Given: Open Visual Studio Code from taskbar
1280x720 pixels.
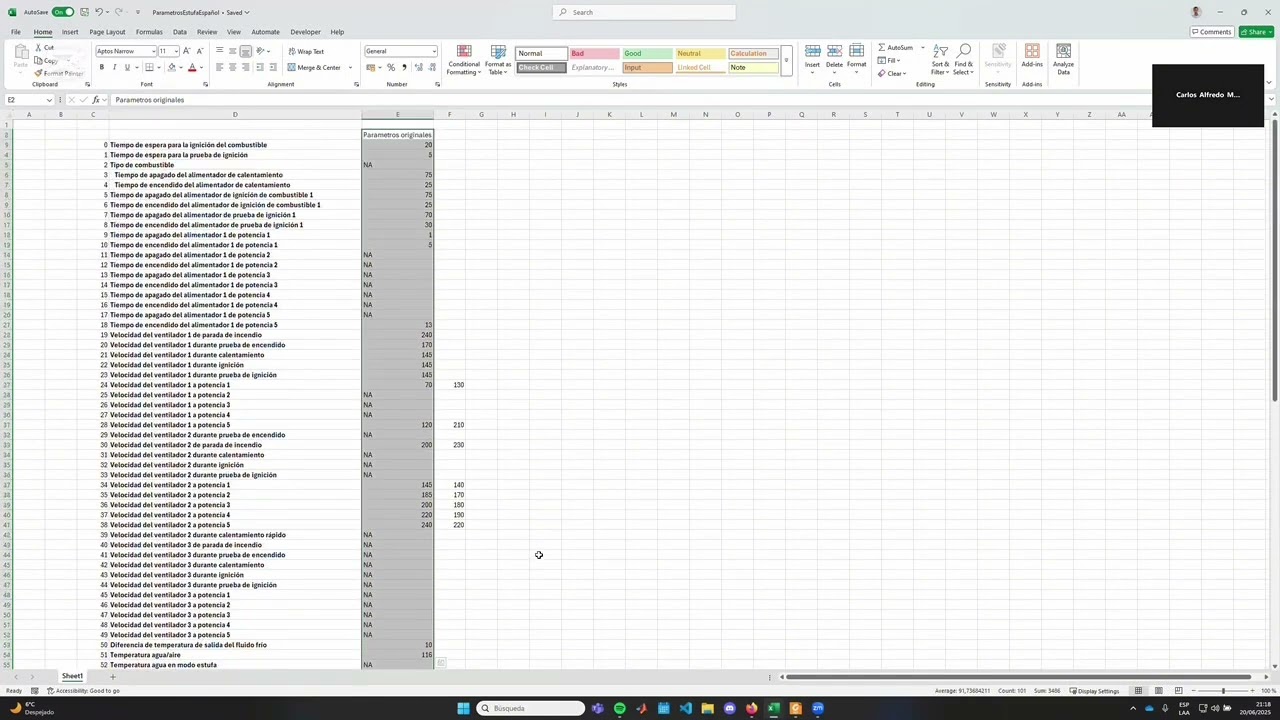Looking at the screenshot, I should click(x=685, y=708).
